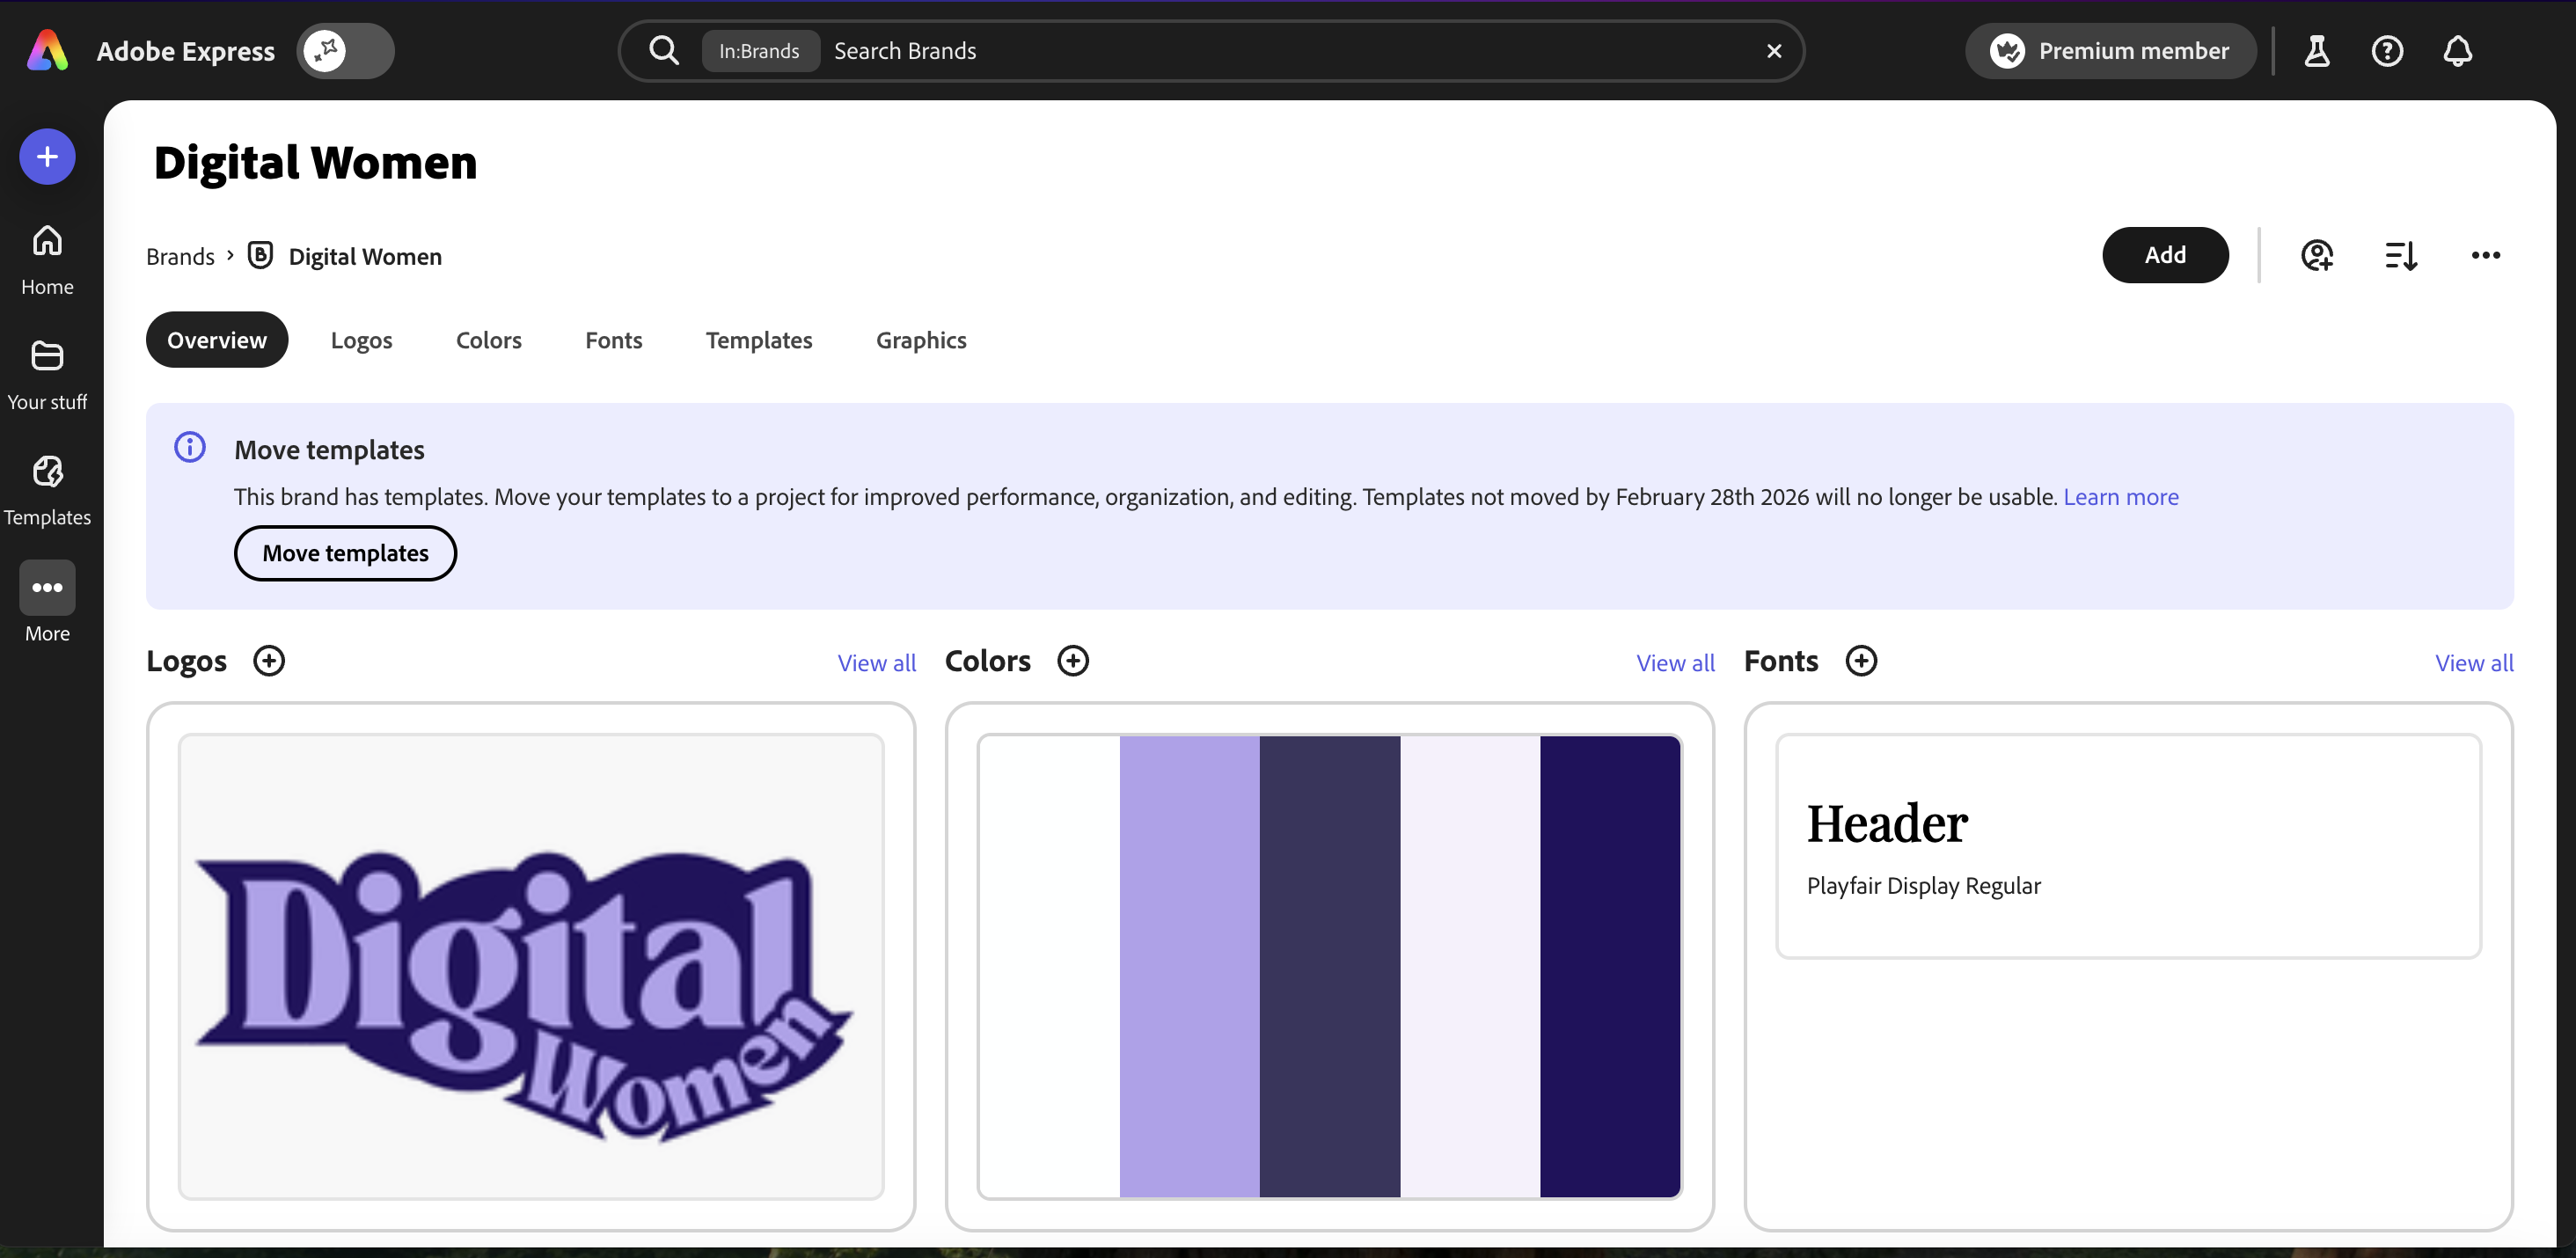Image resolution: width=2576 pixels, height=1258 pixels.
Task: Click the invite people icon
Action: [2316, 256]
